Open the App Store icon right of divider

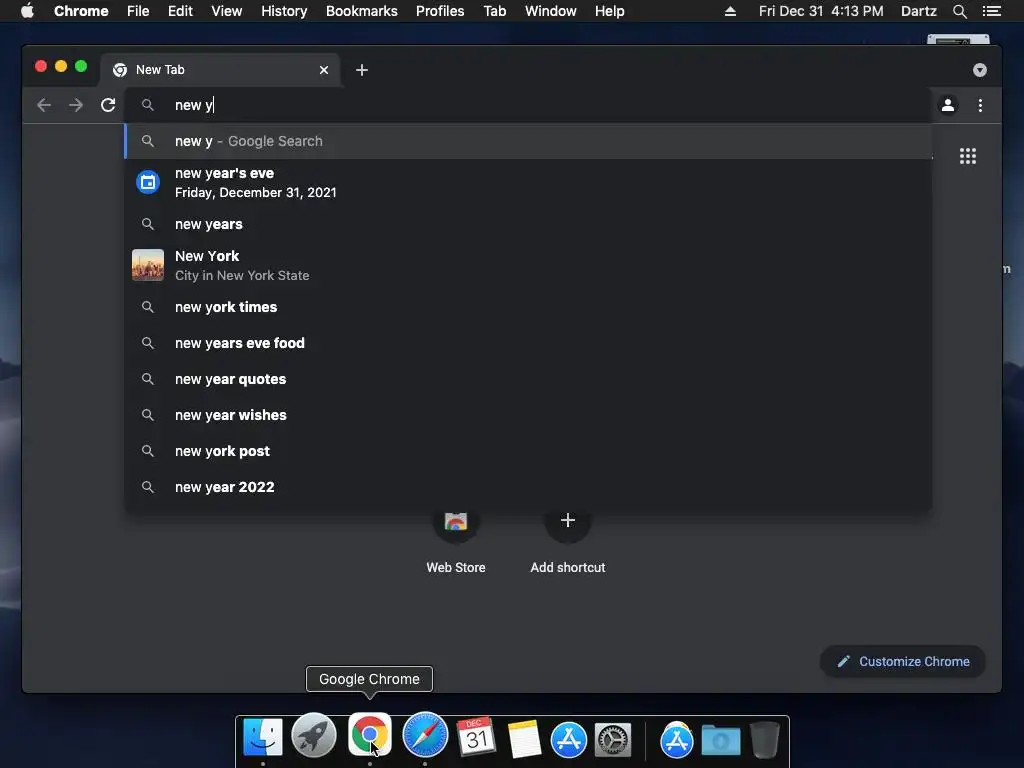[x=677, y=740]
